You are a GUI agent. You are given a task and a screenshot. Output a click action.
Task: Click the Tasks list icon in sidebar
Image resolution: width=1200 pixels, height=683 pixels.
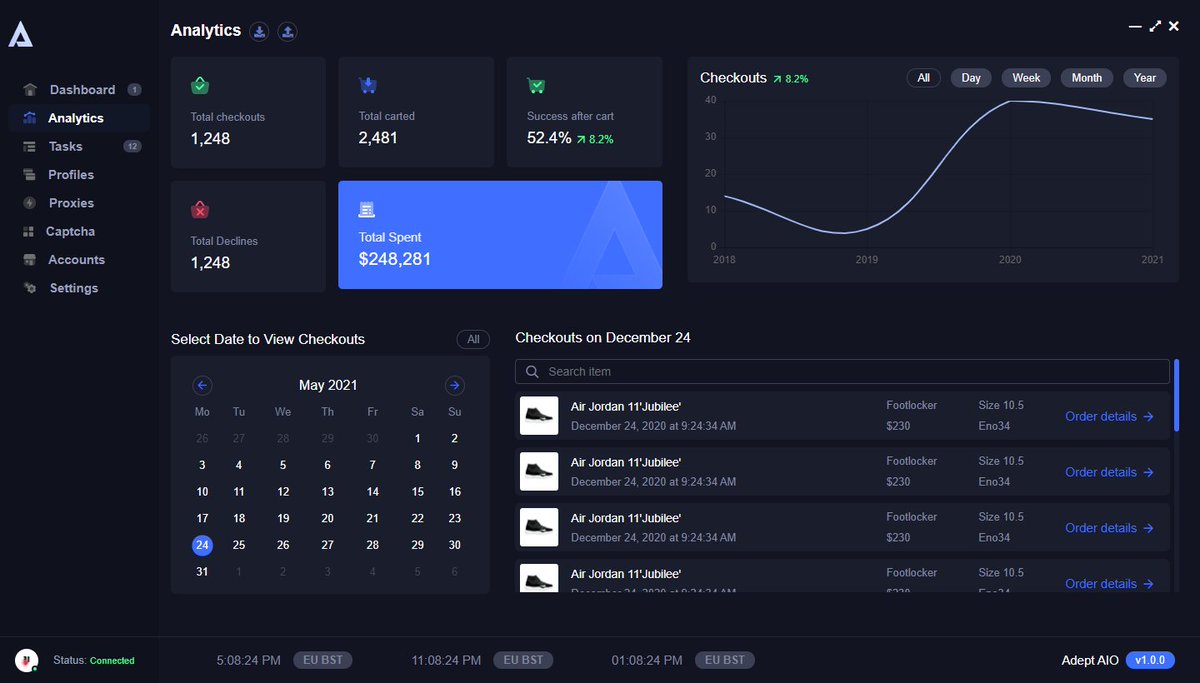click(x=30, y=146)
